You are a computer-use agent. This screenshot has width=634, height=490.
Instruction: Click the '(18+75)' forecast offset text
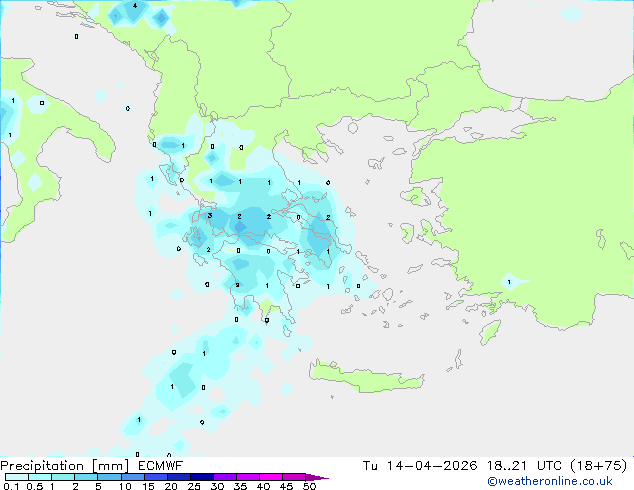(598, 466)
